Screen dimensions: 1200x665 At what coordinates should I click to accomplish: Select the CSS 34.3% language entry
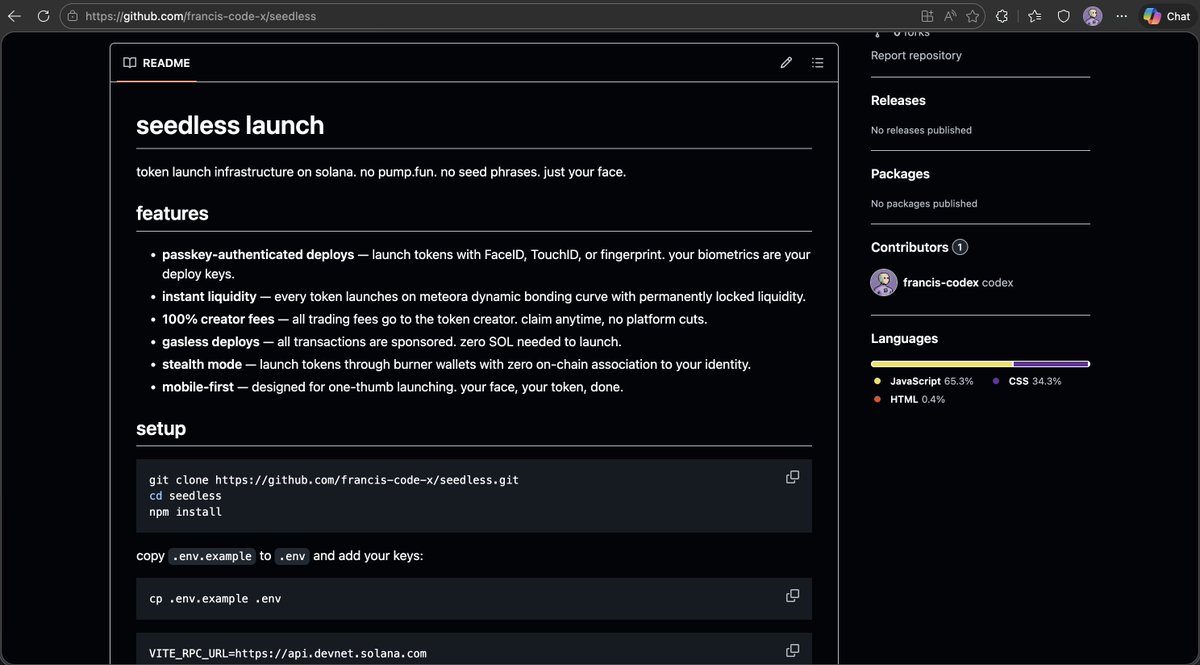point(1027,381)
